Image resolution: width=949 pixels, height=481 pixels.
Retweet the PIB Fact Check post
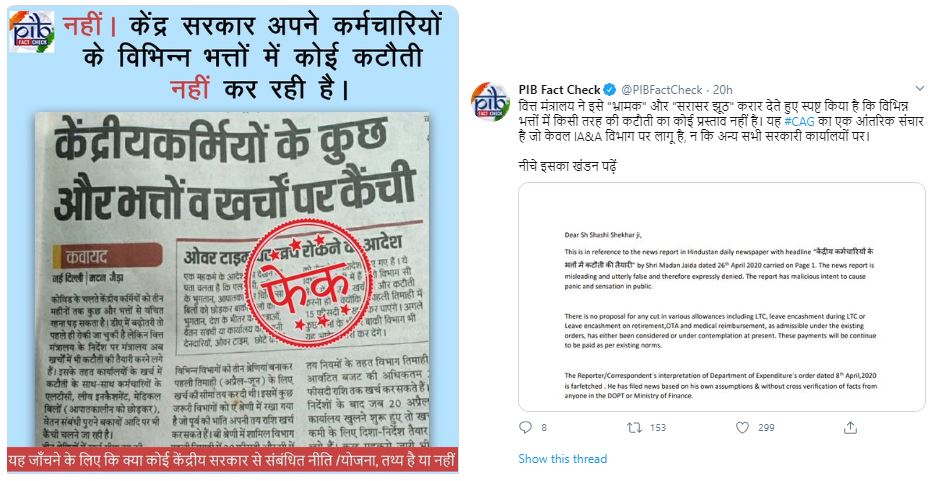tap(634, 428)
